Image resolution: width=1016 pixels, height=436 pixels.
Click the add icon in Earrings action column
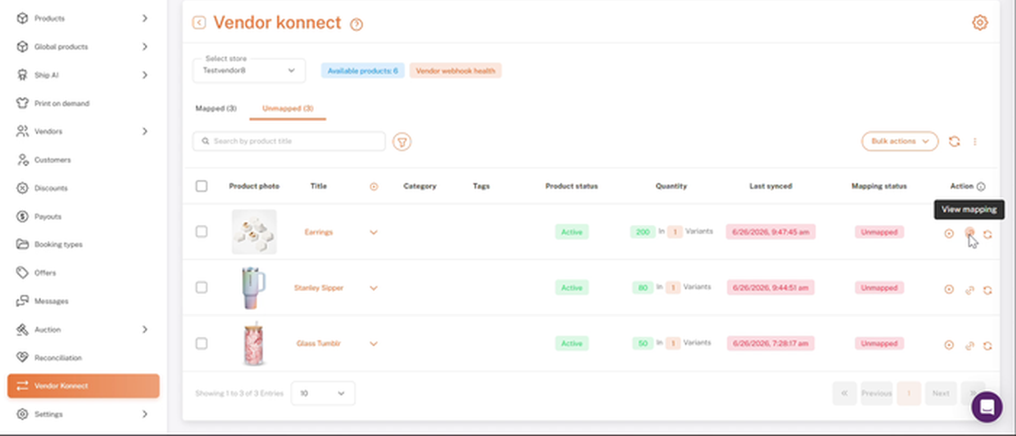[949, 234]
